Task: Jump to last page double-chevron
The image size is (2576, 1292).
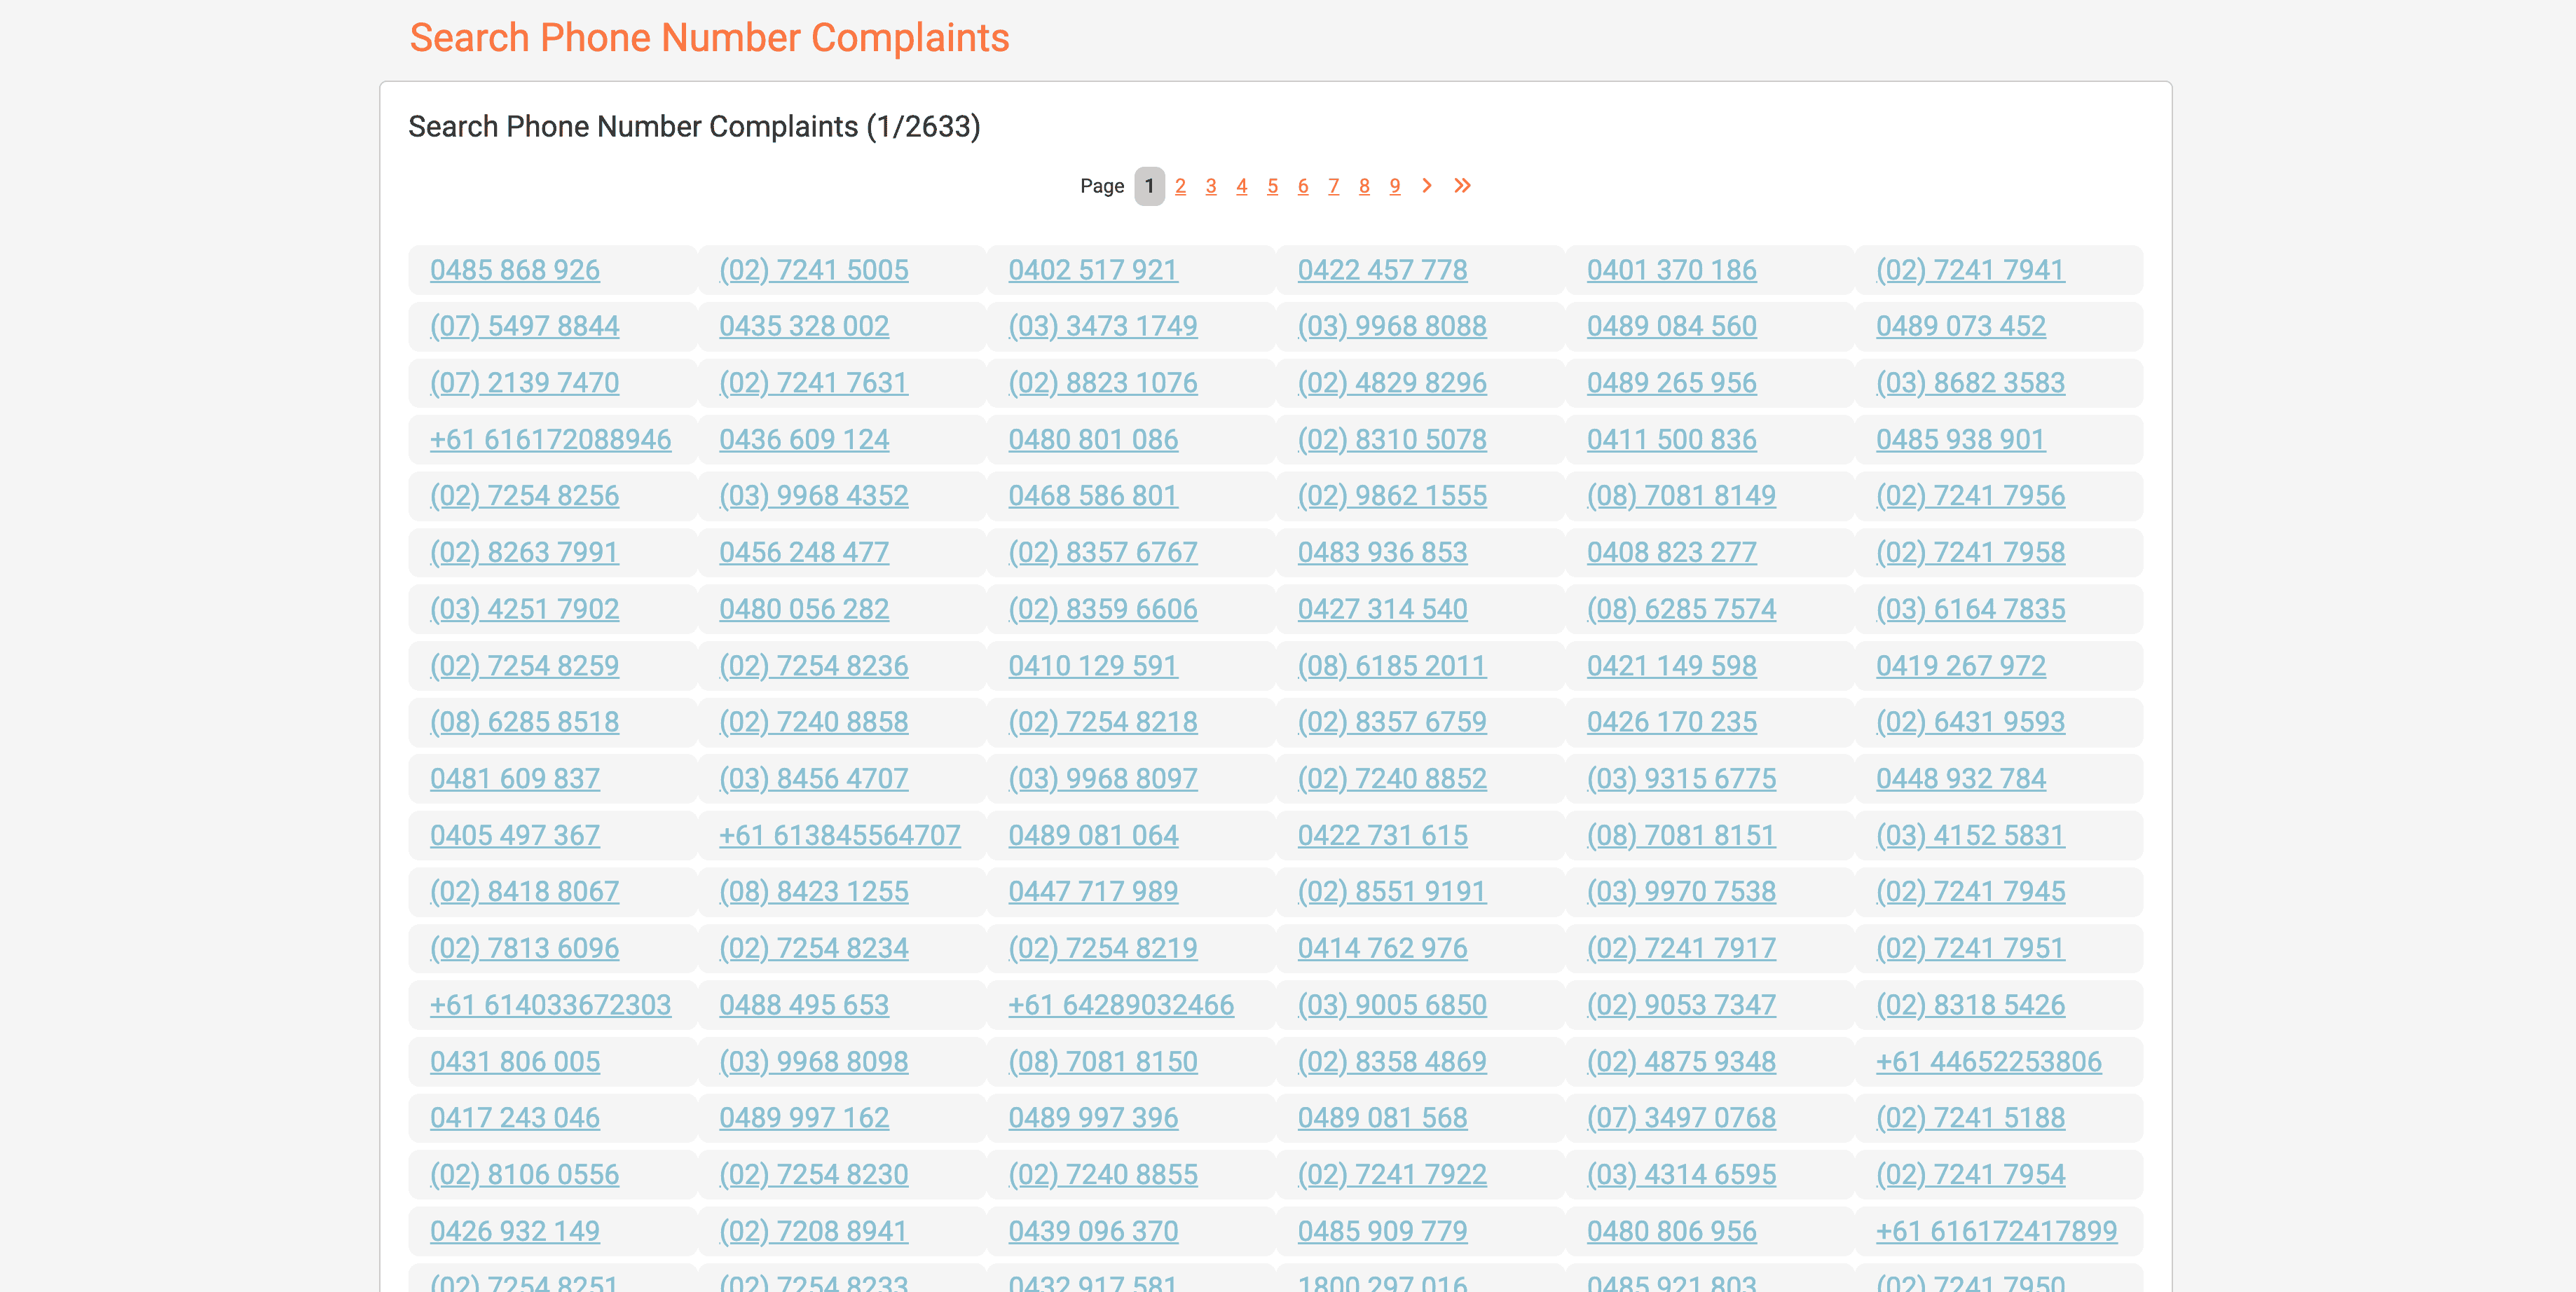Action: coord(1462,186)
